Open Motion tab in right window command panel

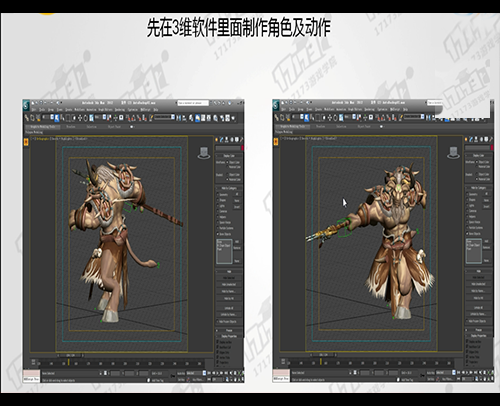click(482, 140)
